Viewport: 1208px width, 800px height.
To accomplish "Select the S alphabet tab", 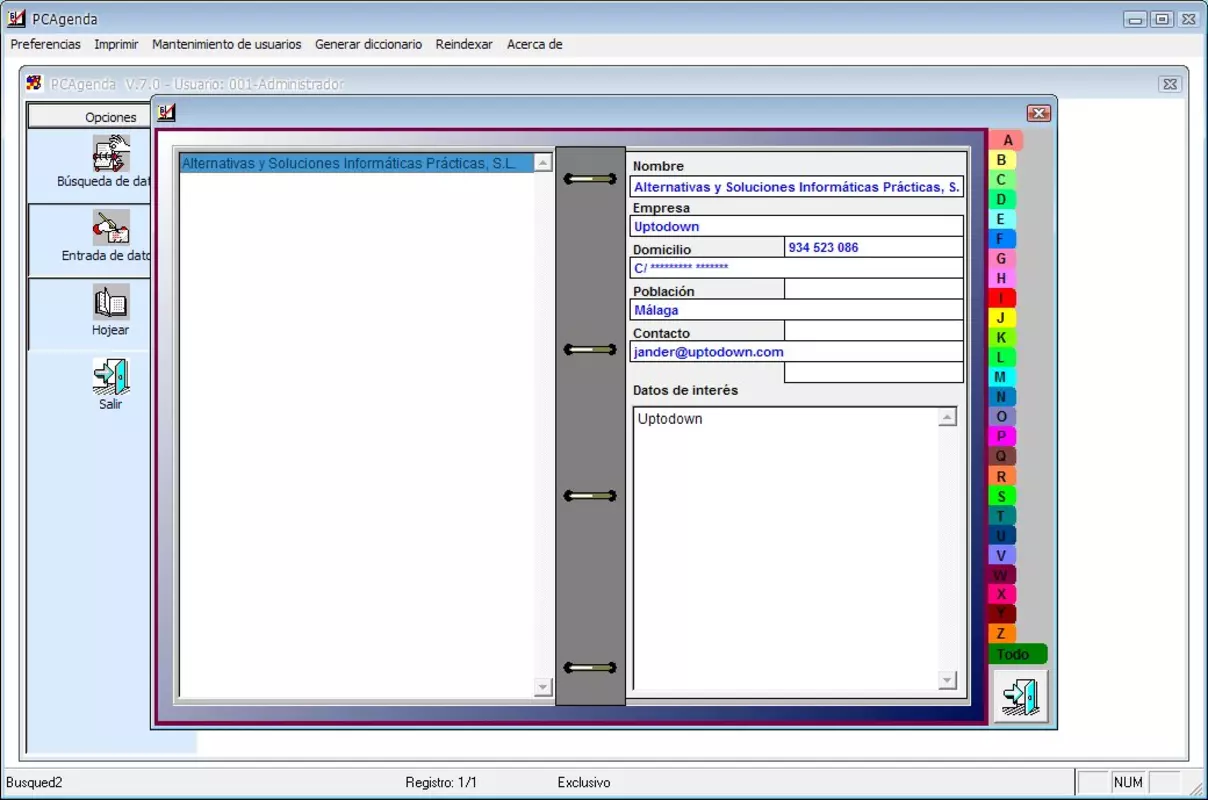I will point(1002,496).
